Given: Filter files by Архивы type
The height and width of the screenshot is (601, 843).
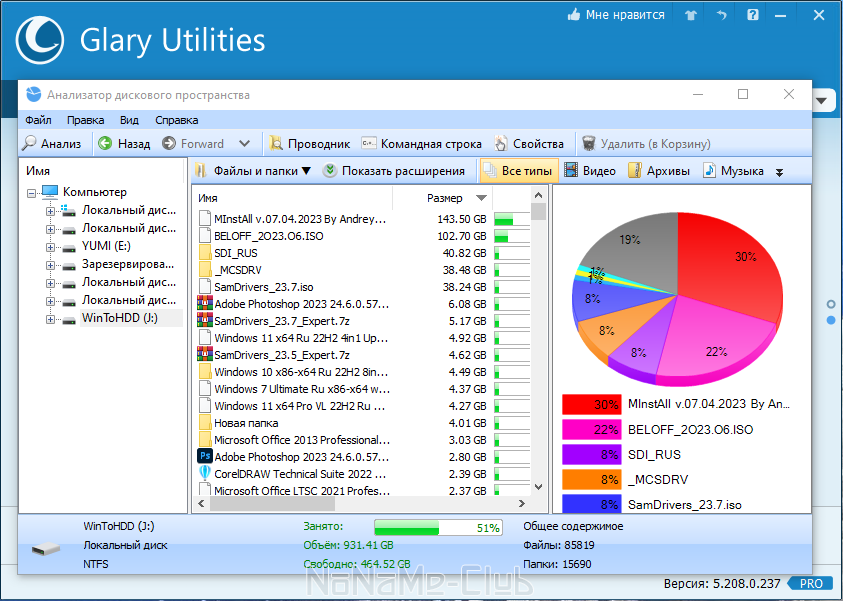Looking at the screenshot, I should pyautogui.click(x=659, y=171).
